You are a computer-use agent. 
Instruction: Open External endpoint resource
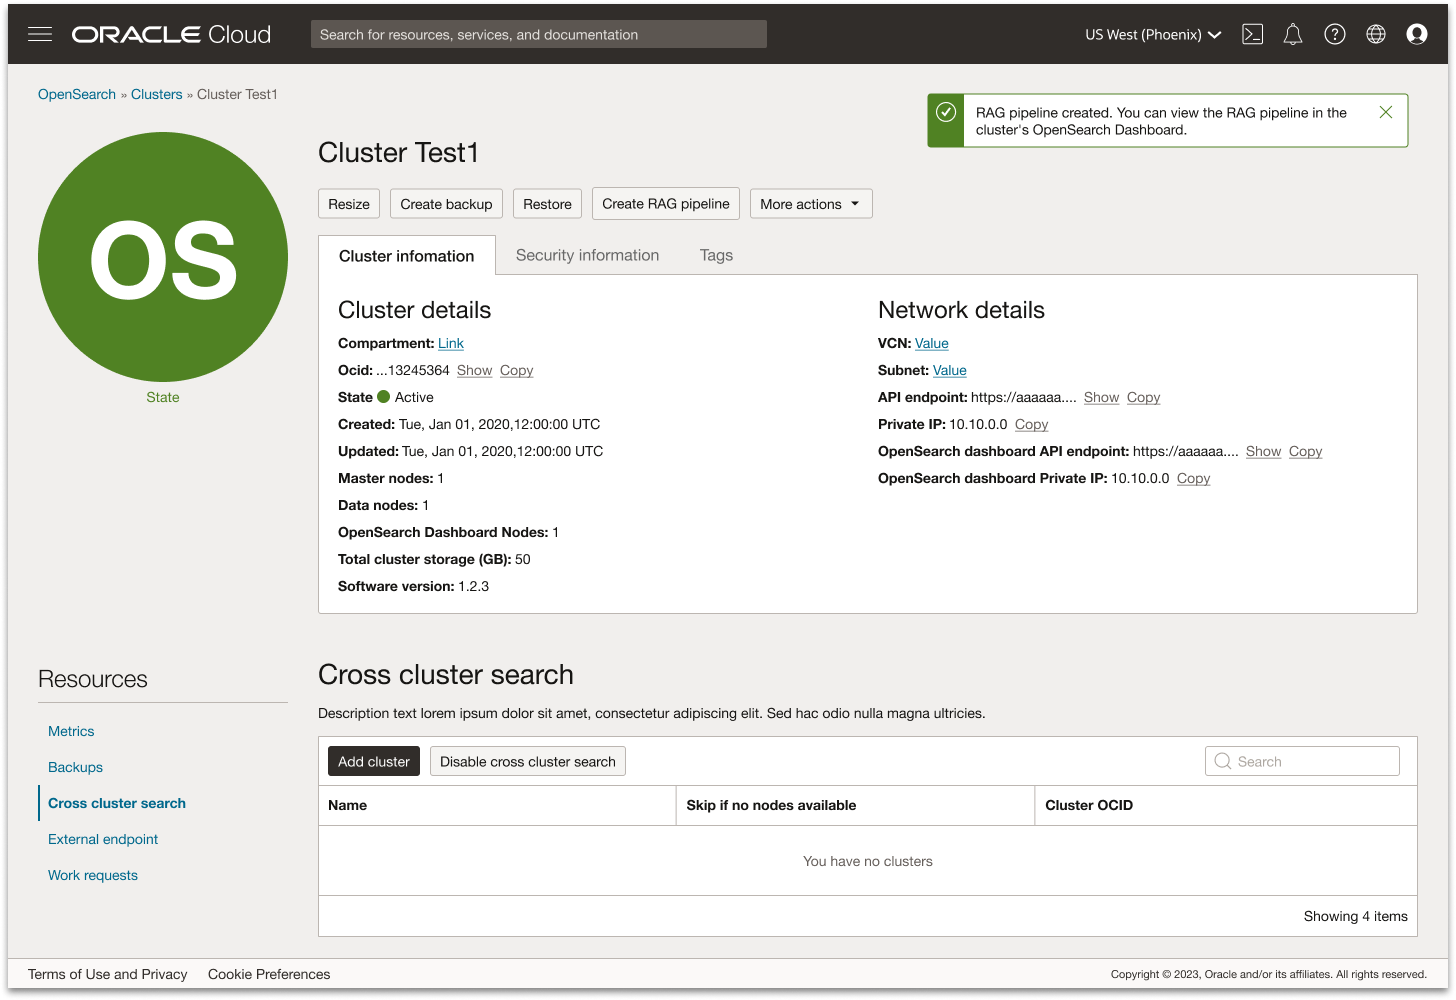(103, 839)
